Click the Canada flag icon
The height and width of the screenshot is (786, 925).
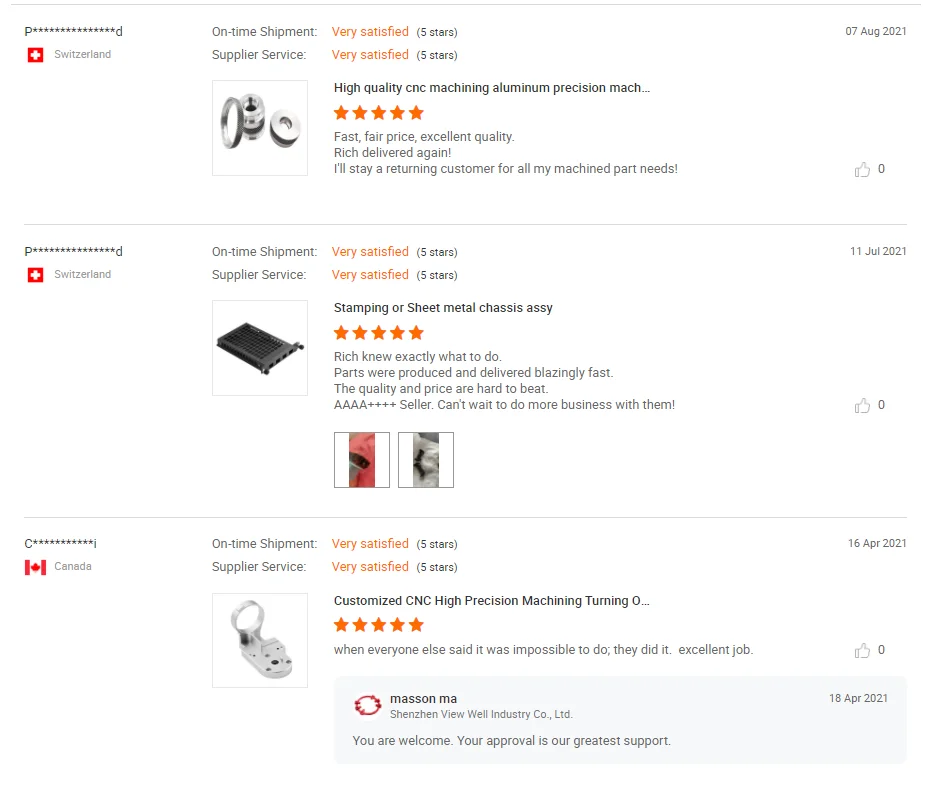click(35, 567)
